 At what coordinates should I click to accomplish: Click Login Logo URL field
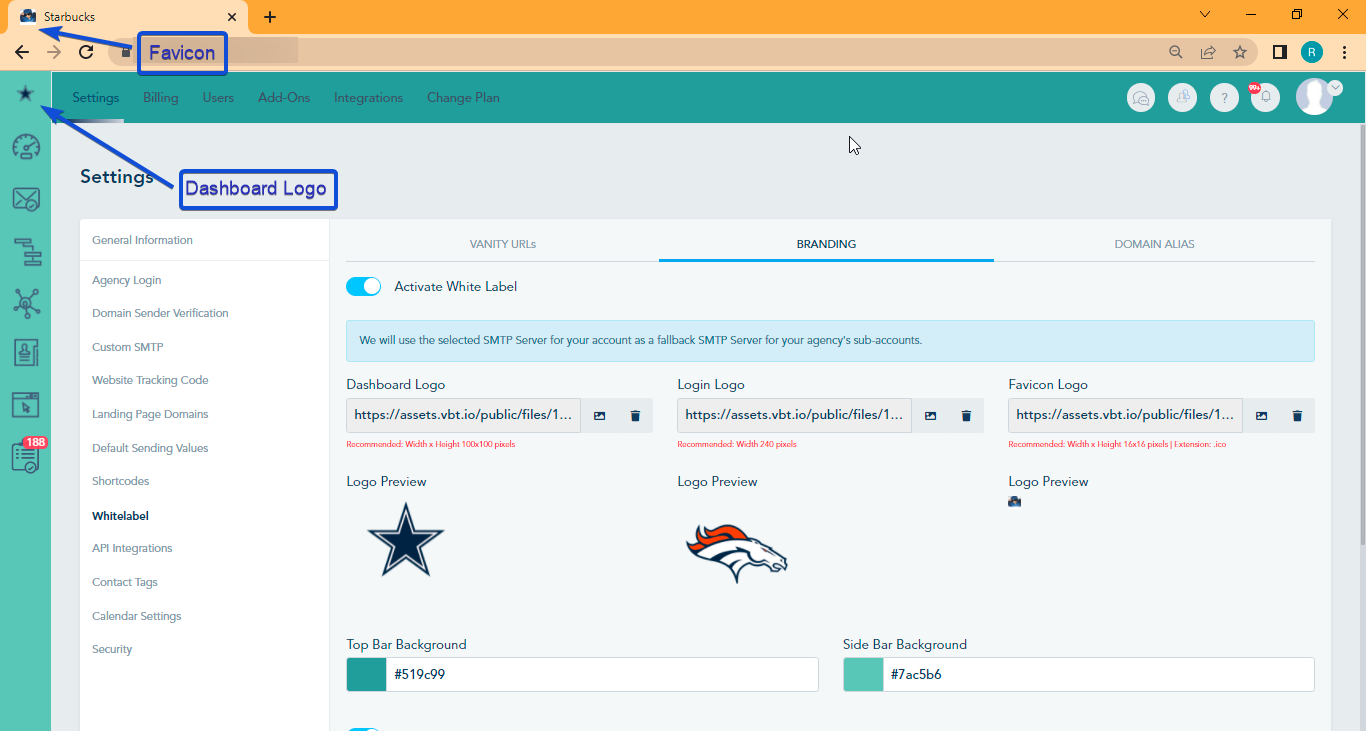click(x=794, y=415)
